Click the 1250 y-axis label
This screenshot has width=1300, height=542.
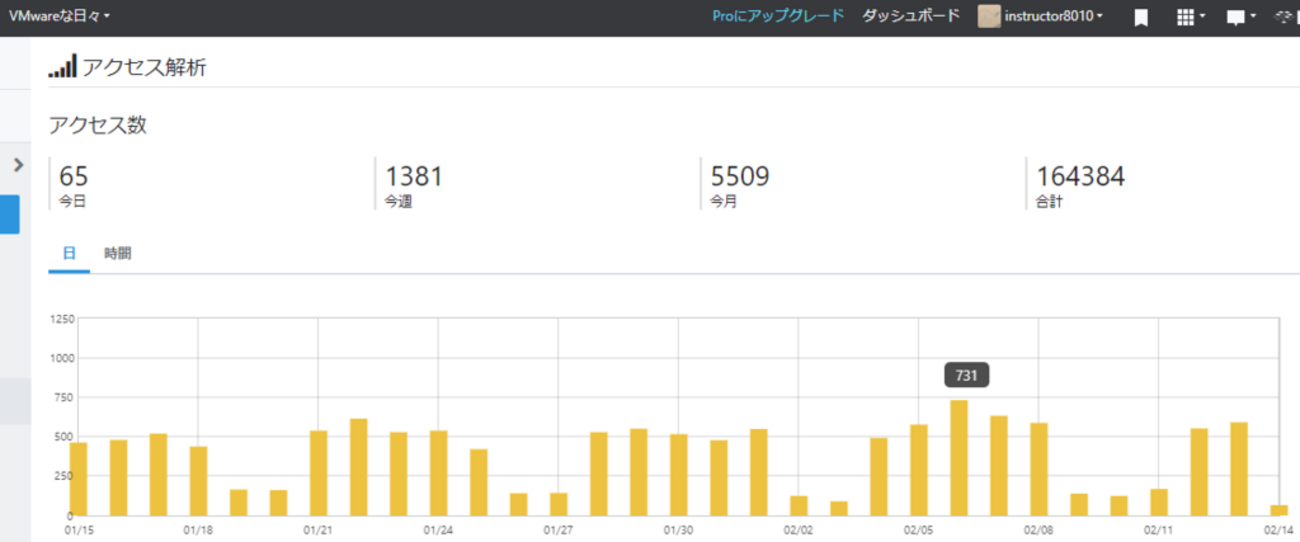pyautogui.click(x=62, y=319)
